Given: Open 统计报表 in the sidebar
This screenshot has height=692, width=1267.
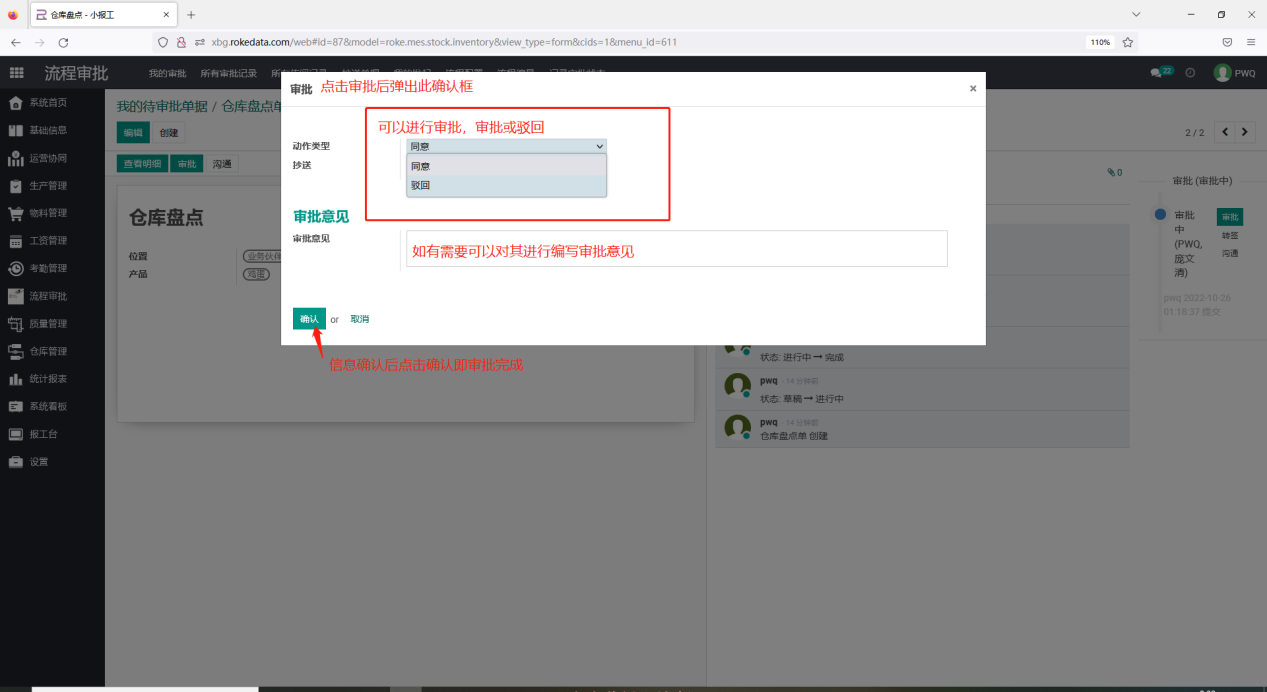Looking at the screenshot, I should (x=47, y=379).
